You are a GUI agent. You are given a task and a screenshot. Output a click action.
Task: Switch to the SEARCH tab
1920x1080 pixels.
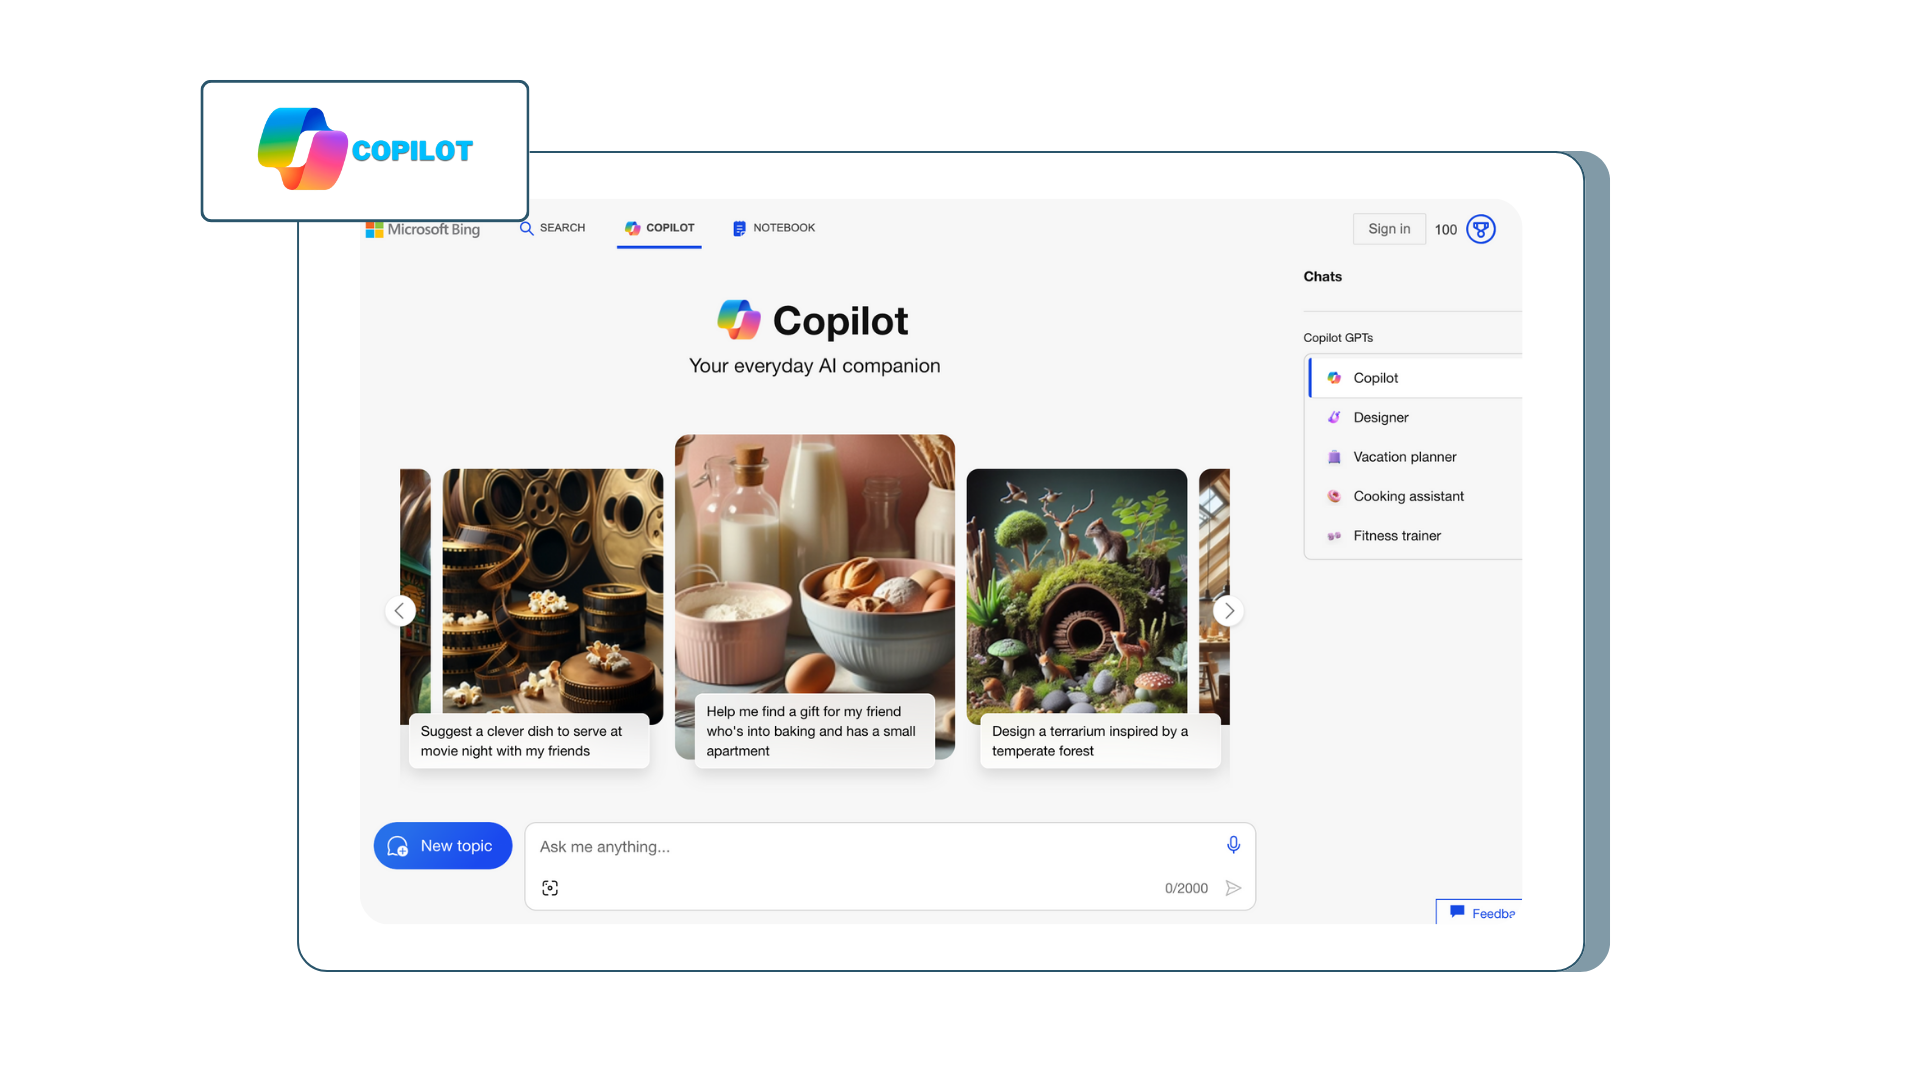(551, 227)
